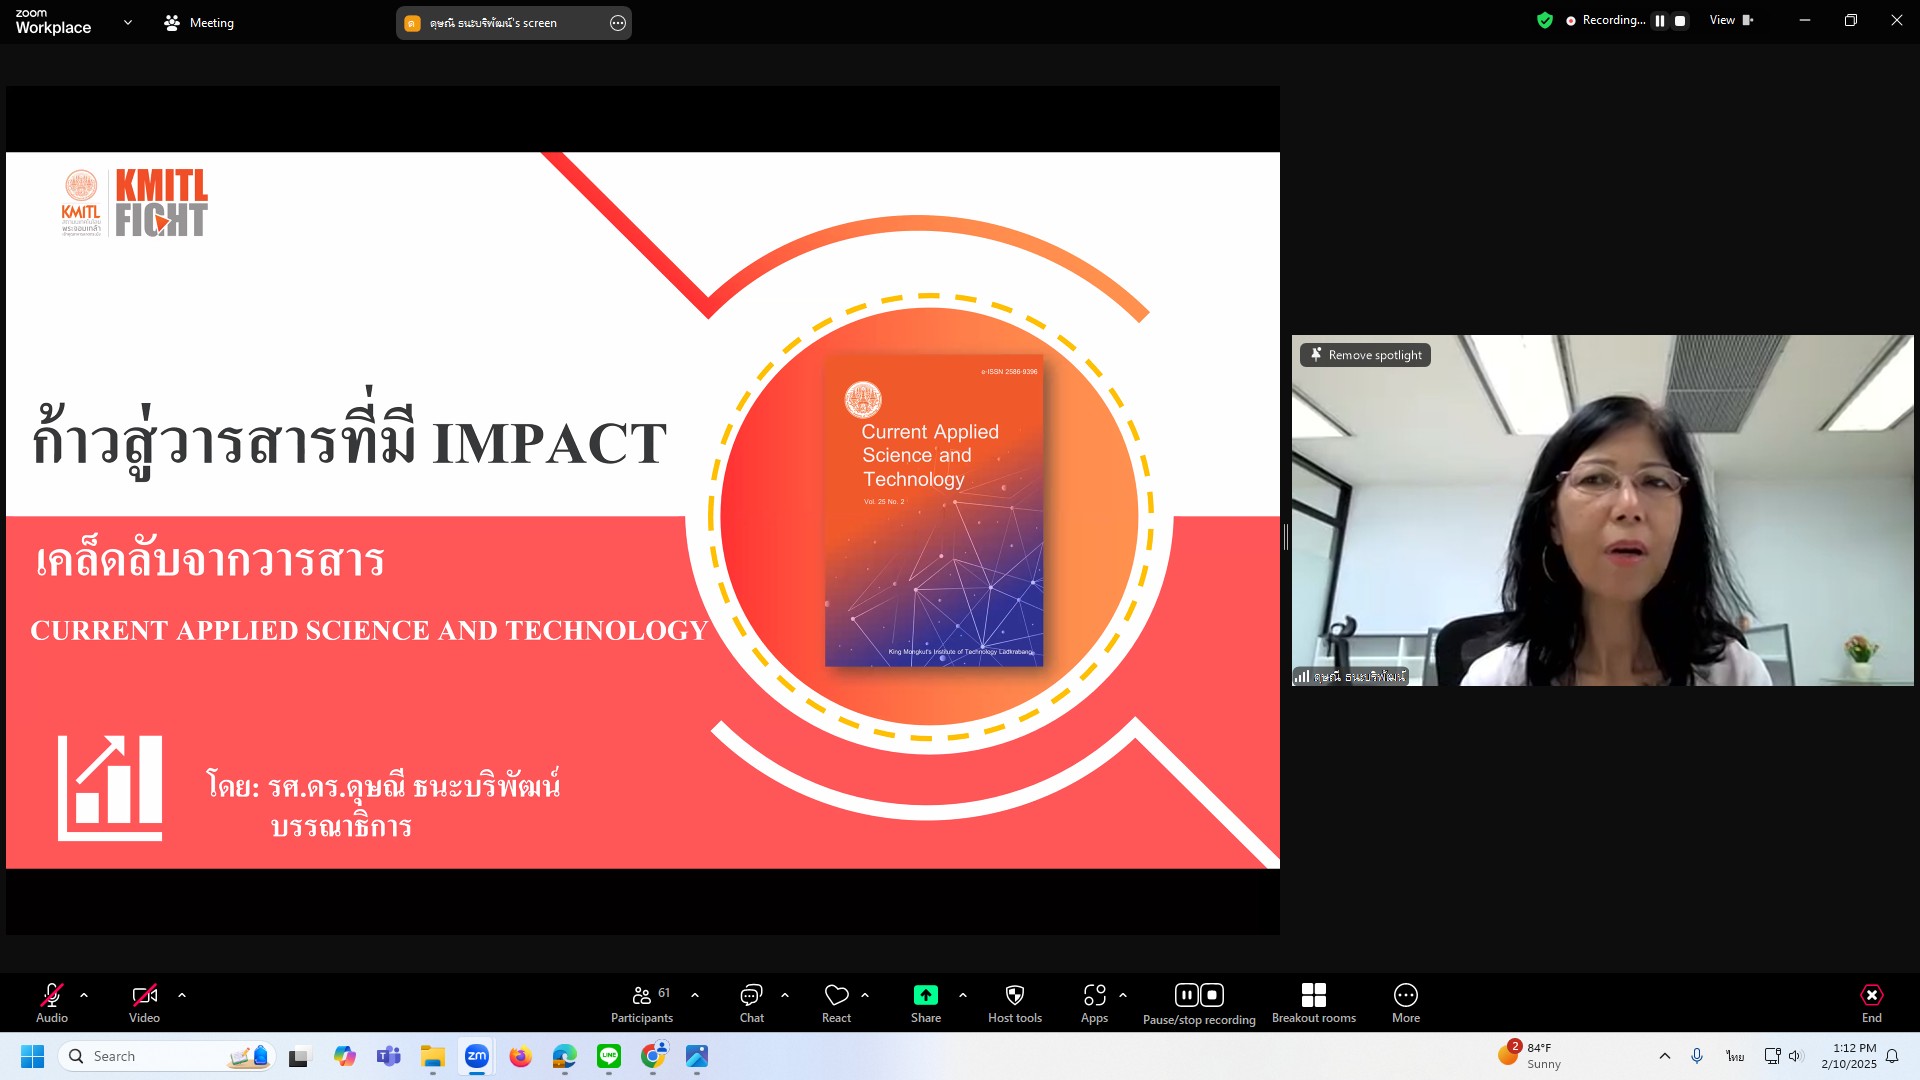Remove spotlight from the speaker video

[1365, 355]
